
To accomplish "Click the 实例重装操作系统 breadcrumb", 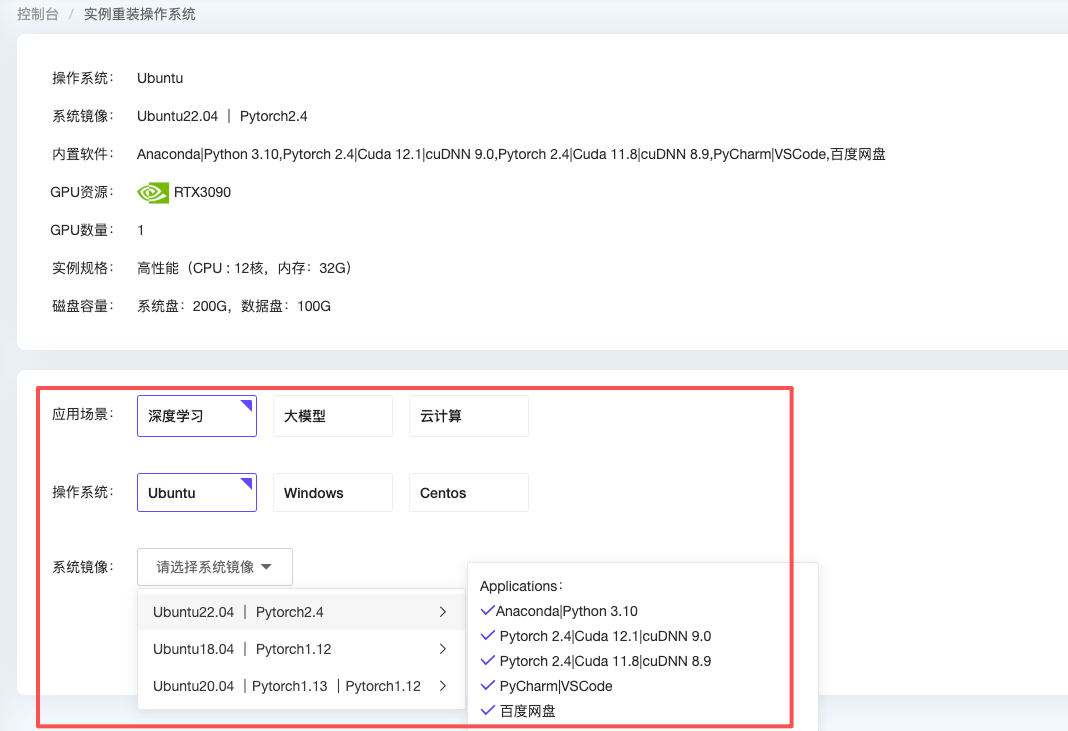I will click(x=140, y=14).
